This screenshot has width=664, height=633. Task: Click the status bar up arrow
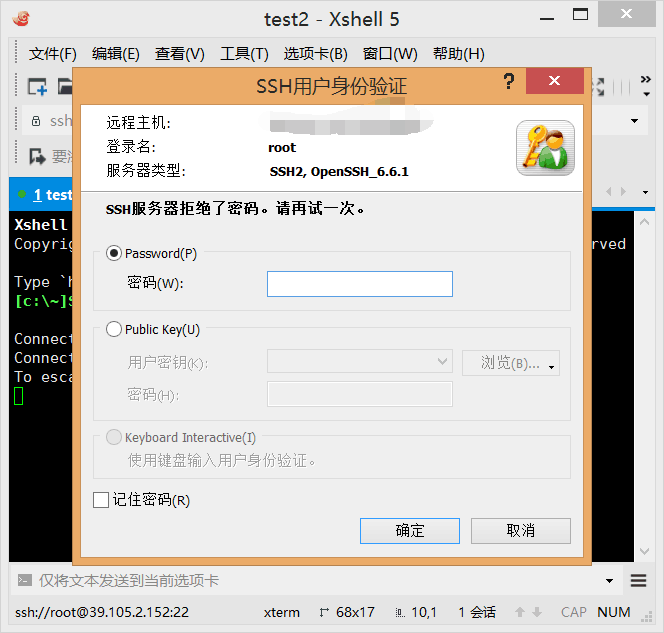click(520, 612)
